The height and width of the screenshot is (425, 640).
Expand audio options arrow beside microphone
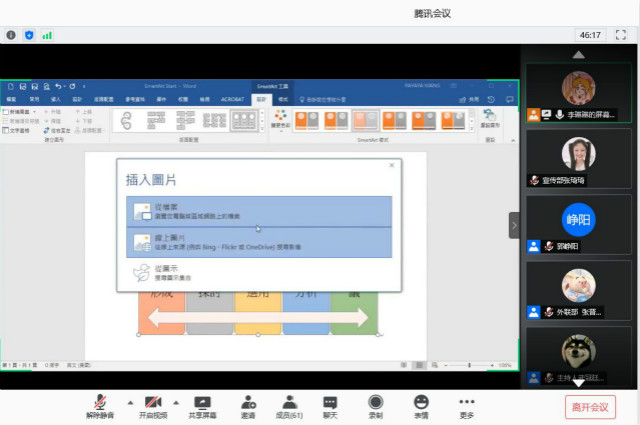coord(122,402)
